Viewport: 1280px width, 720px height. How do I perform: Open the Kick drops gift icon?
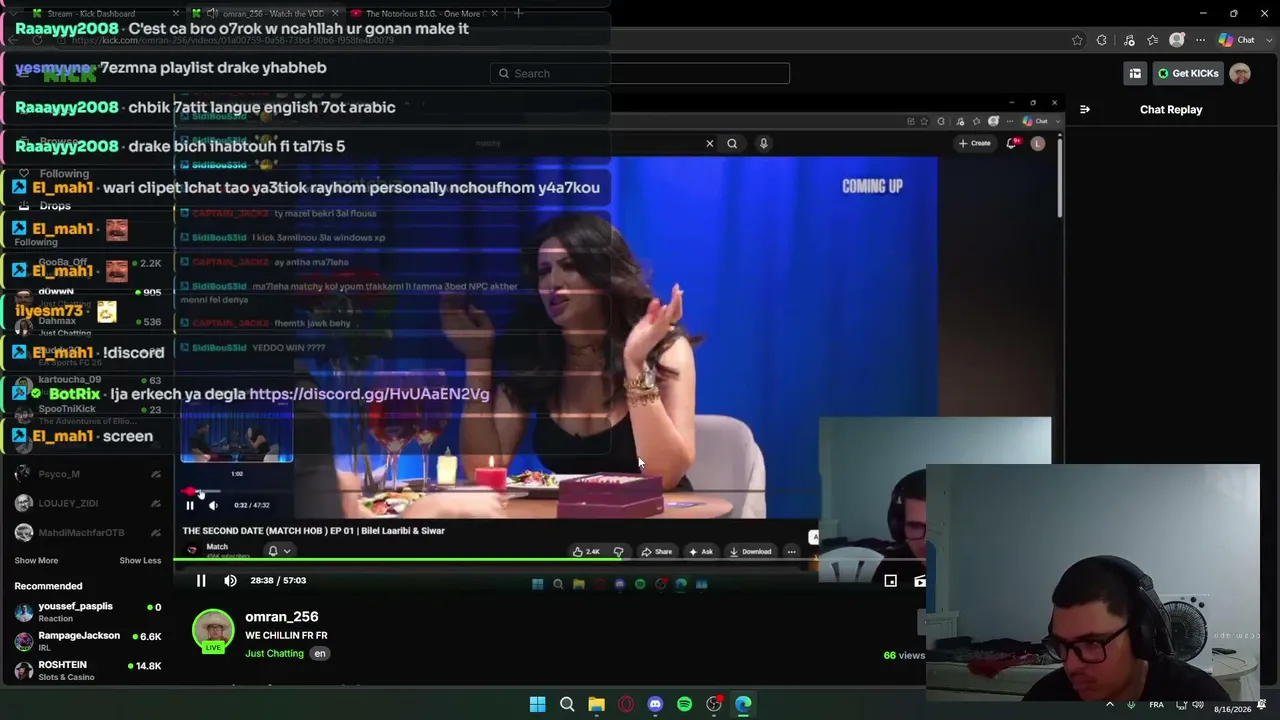pyautogui.click(x=1135, y=73)
